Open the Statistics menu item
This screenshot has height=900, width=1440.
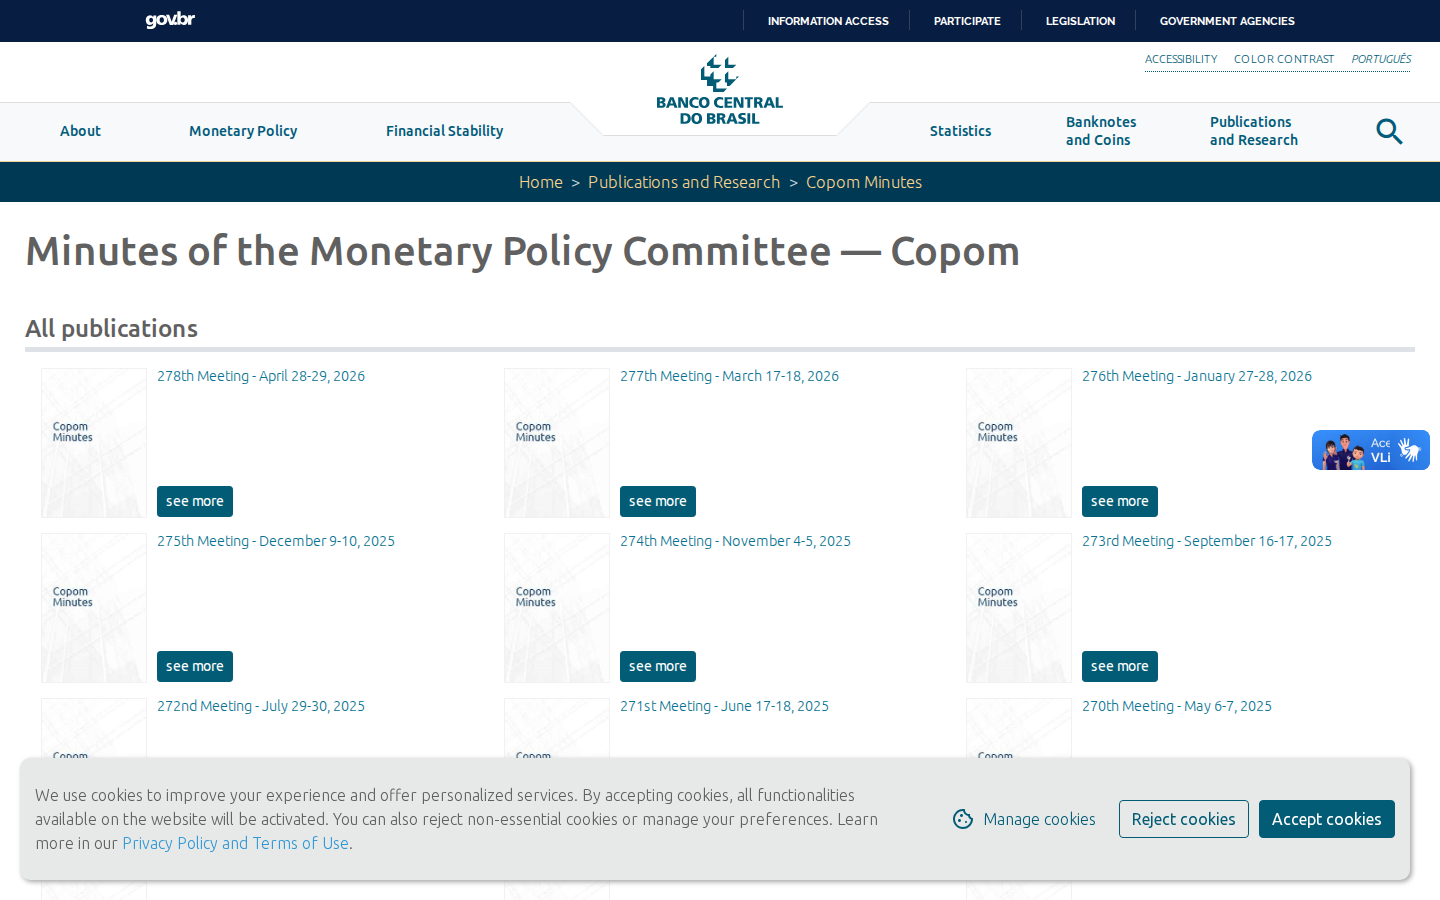click(960, 131)
